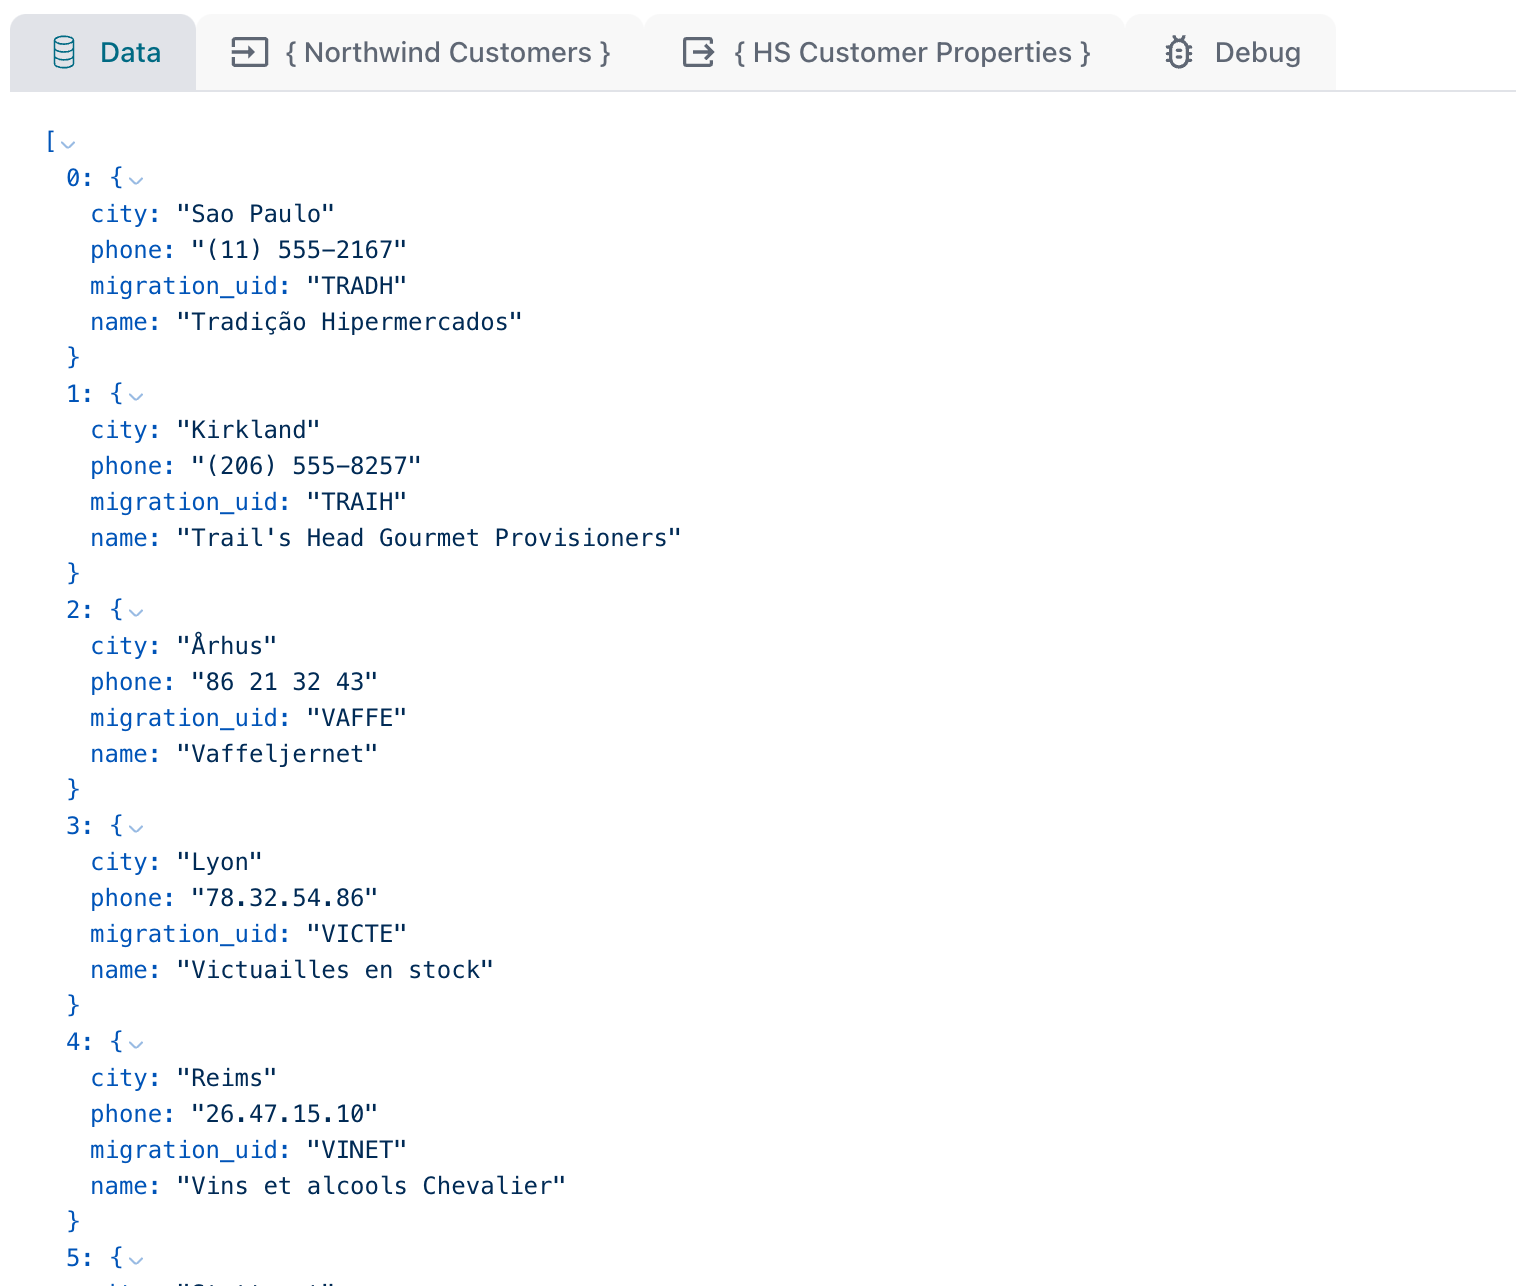Screen dimensions: 1516x1286
Task: Select the city value "Århus"
Action: tap(227, 646)
